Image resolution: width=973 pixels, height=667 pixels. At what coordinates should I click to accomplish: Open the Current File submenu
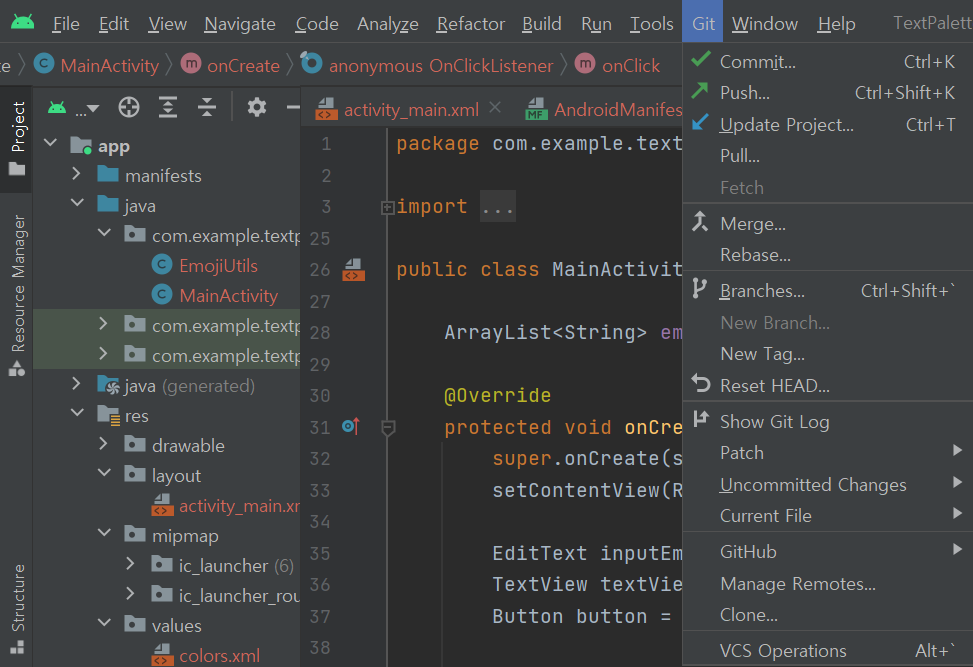click(x=828, y=516)
